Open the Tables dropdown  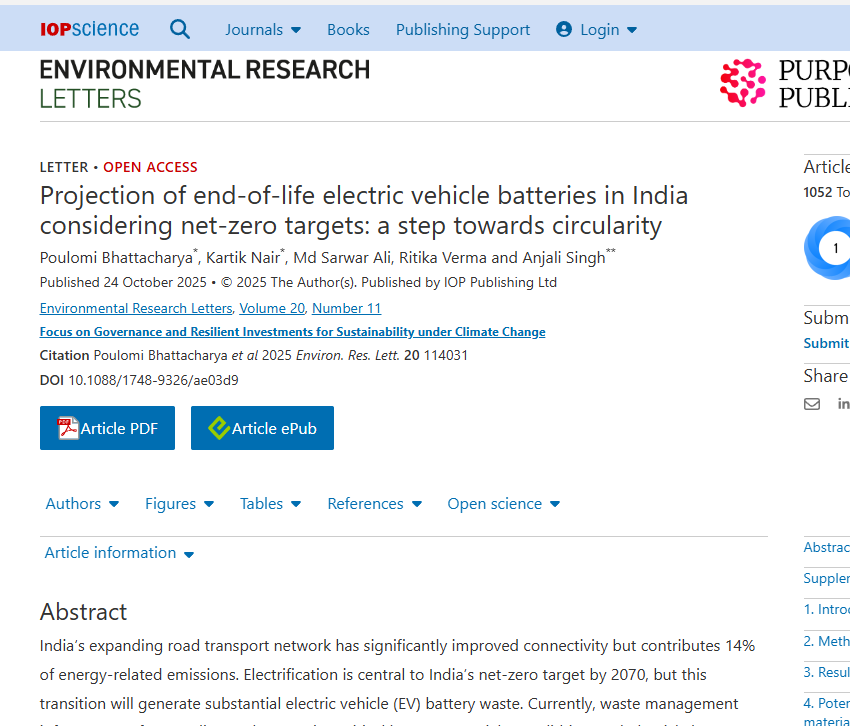click(x=271, y=504)
